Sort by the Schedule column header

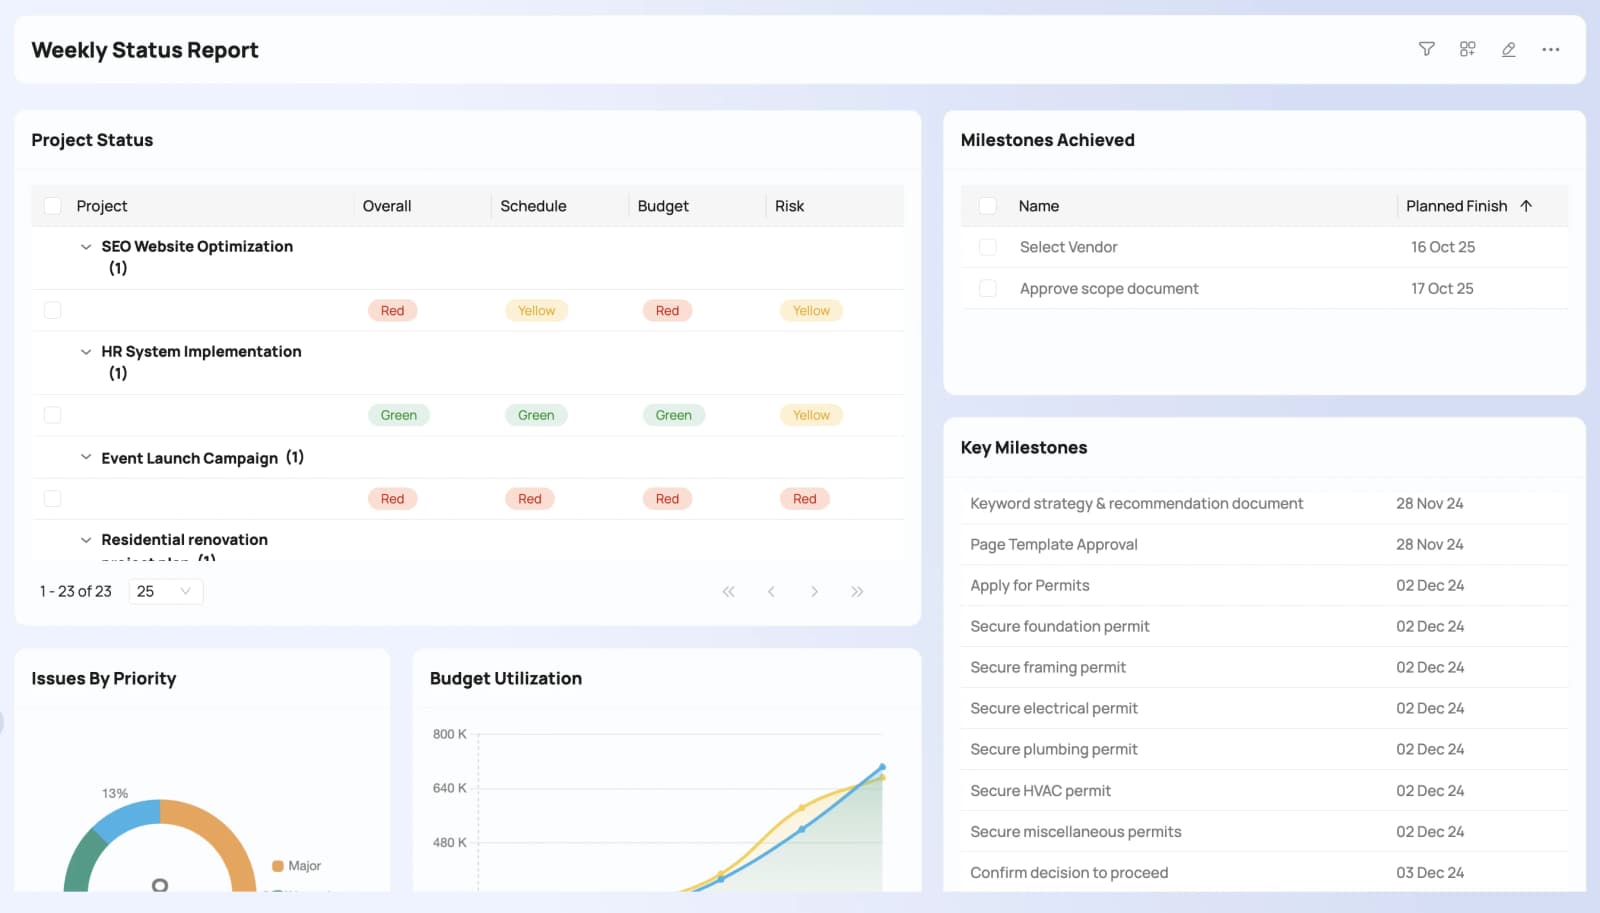click(x=533, y=206)
